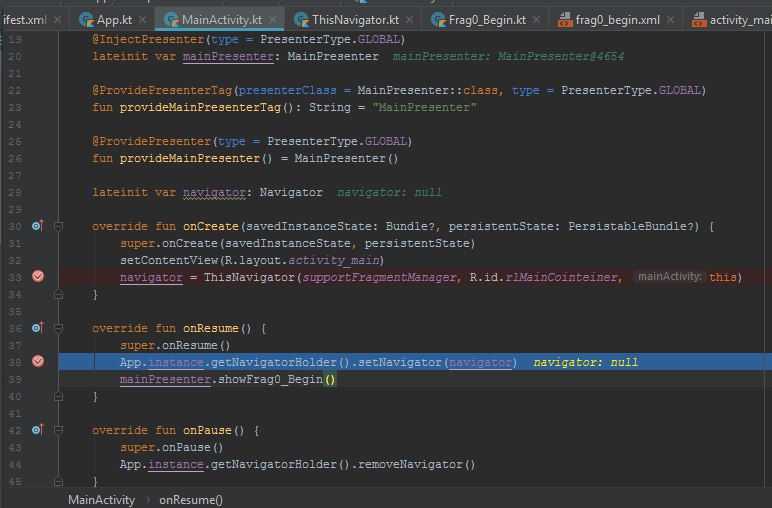
Task: Click the fold end marker on line 40
Action: click(58, 396)
